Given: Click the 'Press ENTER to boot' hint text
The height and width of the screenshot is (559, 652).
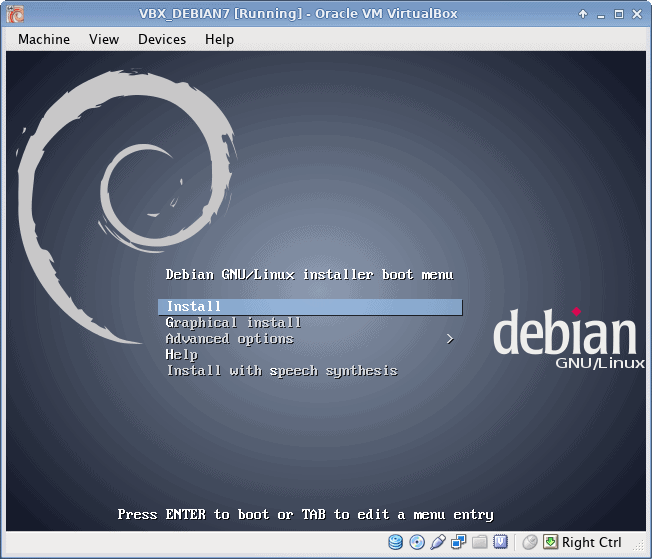Looking at the screenshot, I should pyautogui.click(x=306, y=514).
